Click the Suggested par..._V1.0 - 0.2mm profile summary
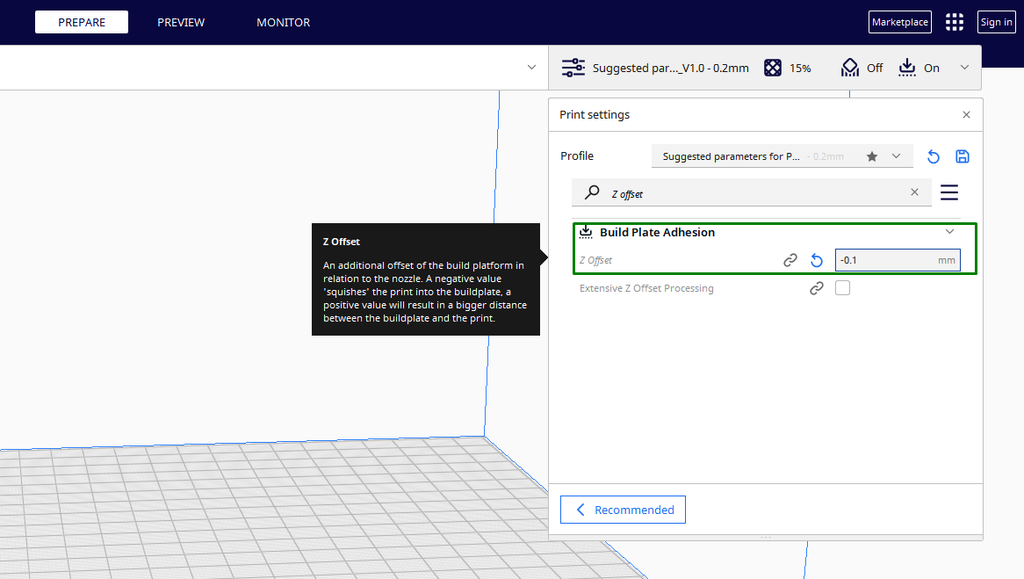 [x=670, y=68]
